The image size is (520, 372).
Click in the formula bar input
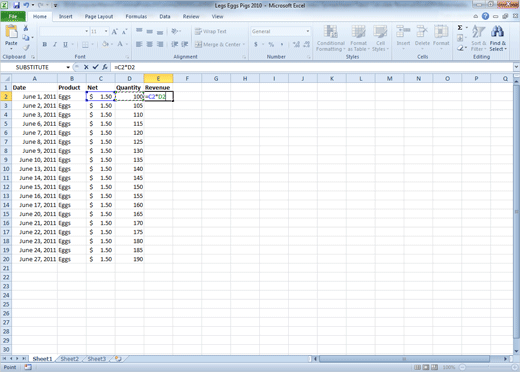tap(312, 67)
